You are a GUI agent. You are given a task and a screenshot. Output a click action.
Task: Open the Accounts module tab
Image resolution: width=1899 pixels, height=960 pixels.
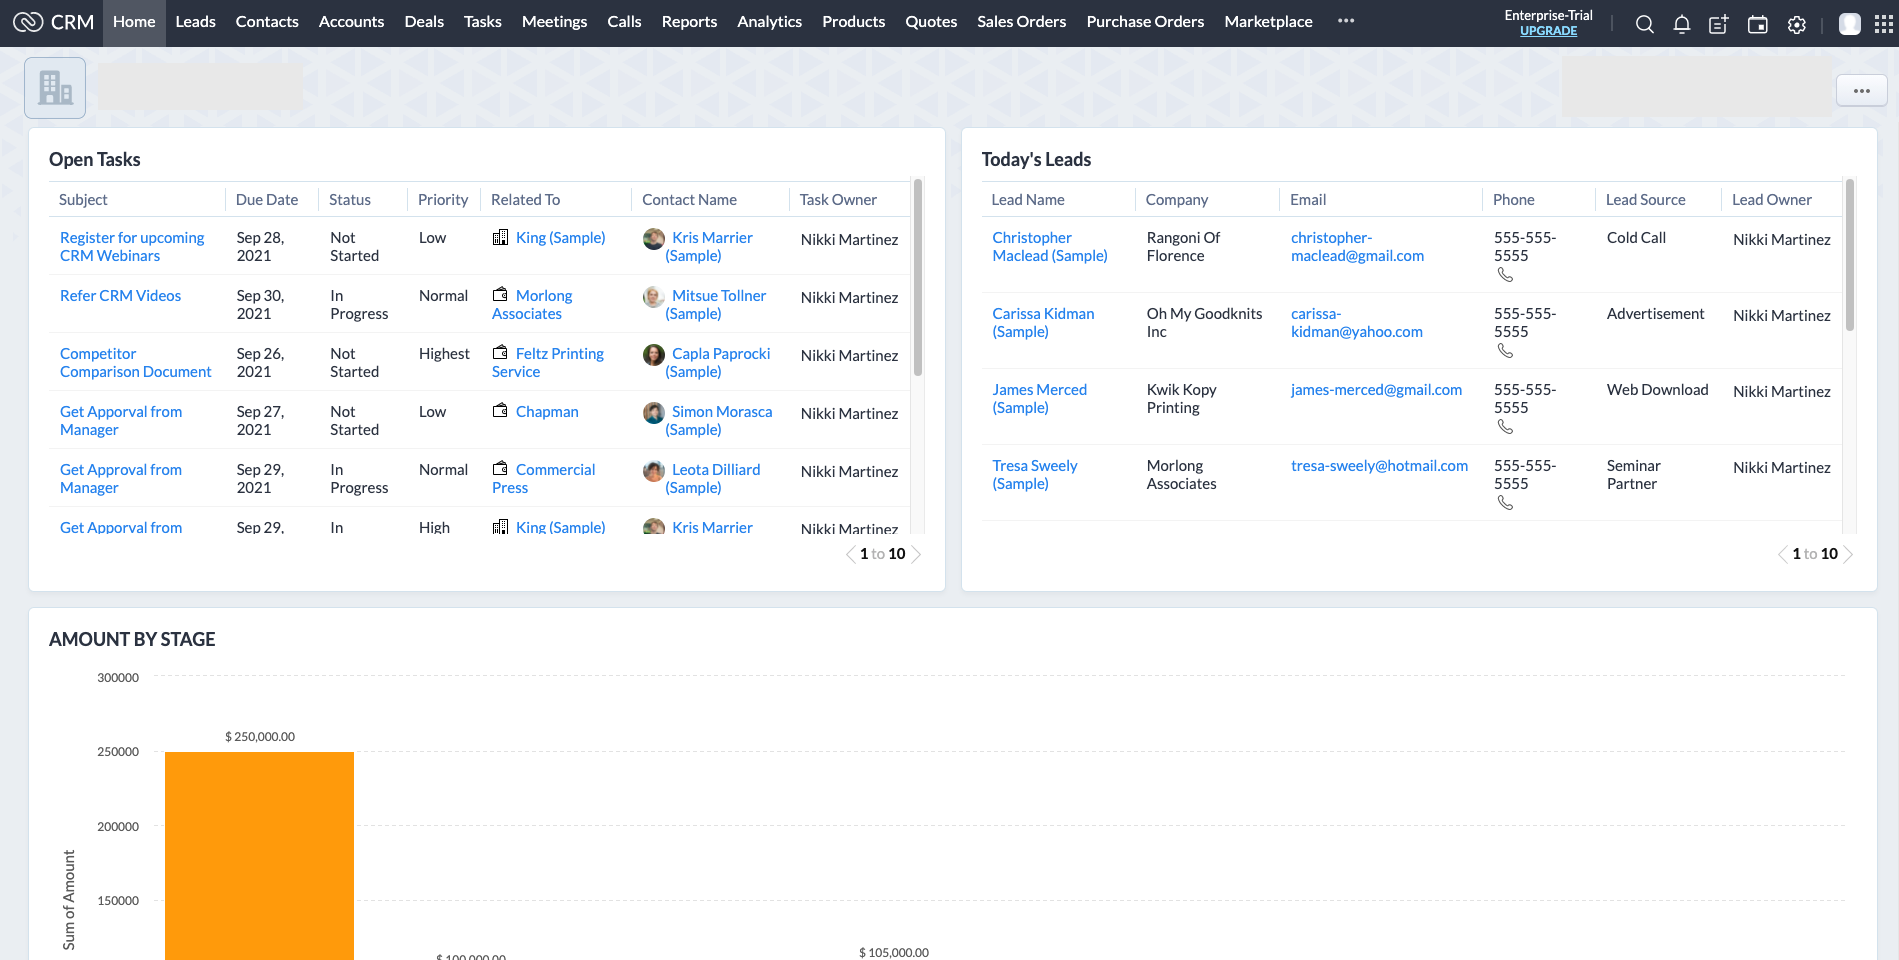[x=351, y=22]
